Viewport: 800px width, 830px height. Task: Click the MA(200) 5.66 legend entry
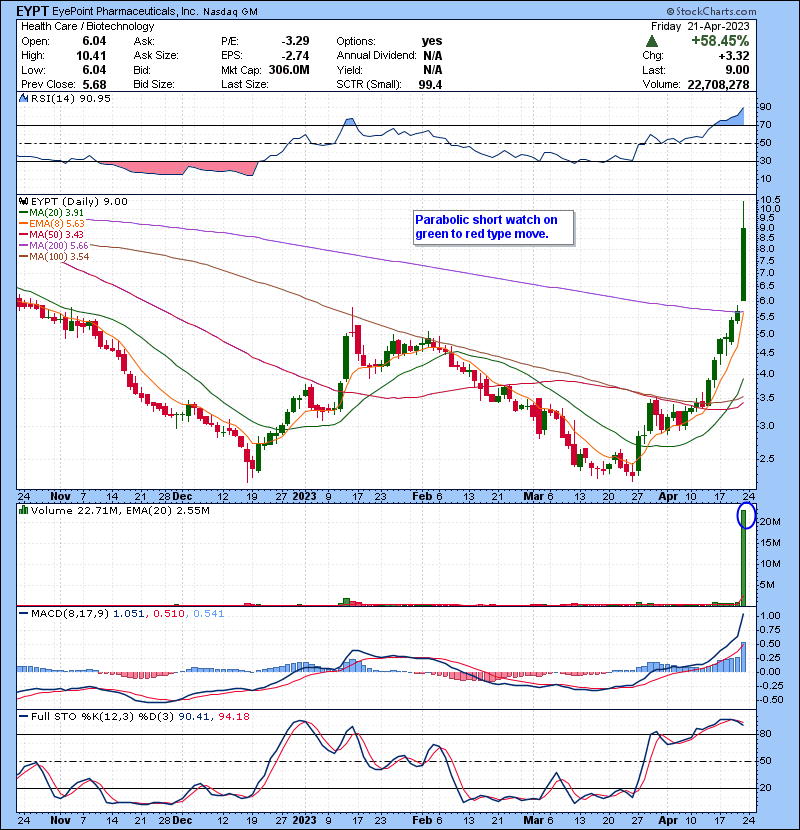53,246
